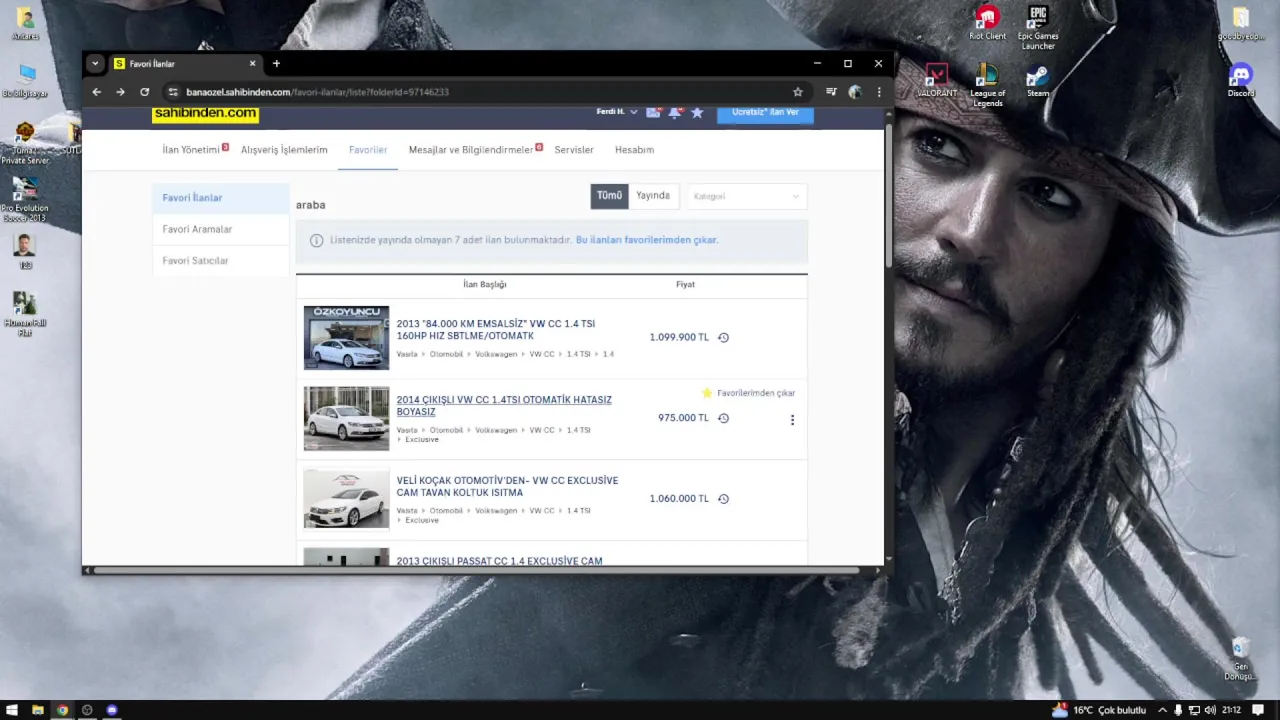This screenshot has width=1280, height=720.
Task: Click Bu ilanları favorilerimden çıkar link
Action: 647,240
